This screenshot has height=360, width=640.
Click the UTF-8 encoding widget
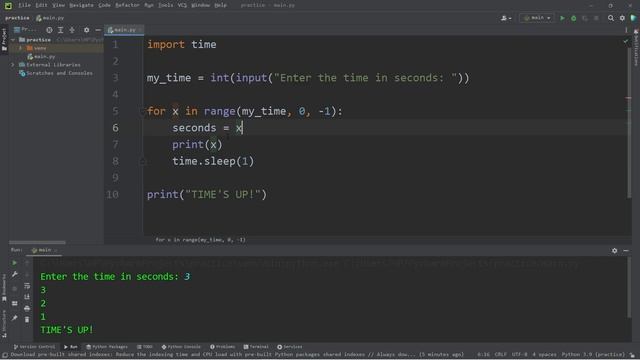[x=520, y=355]
